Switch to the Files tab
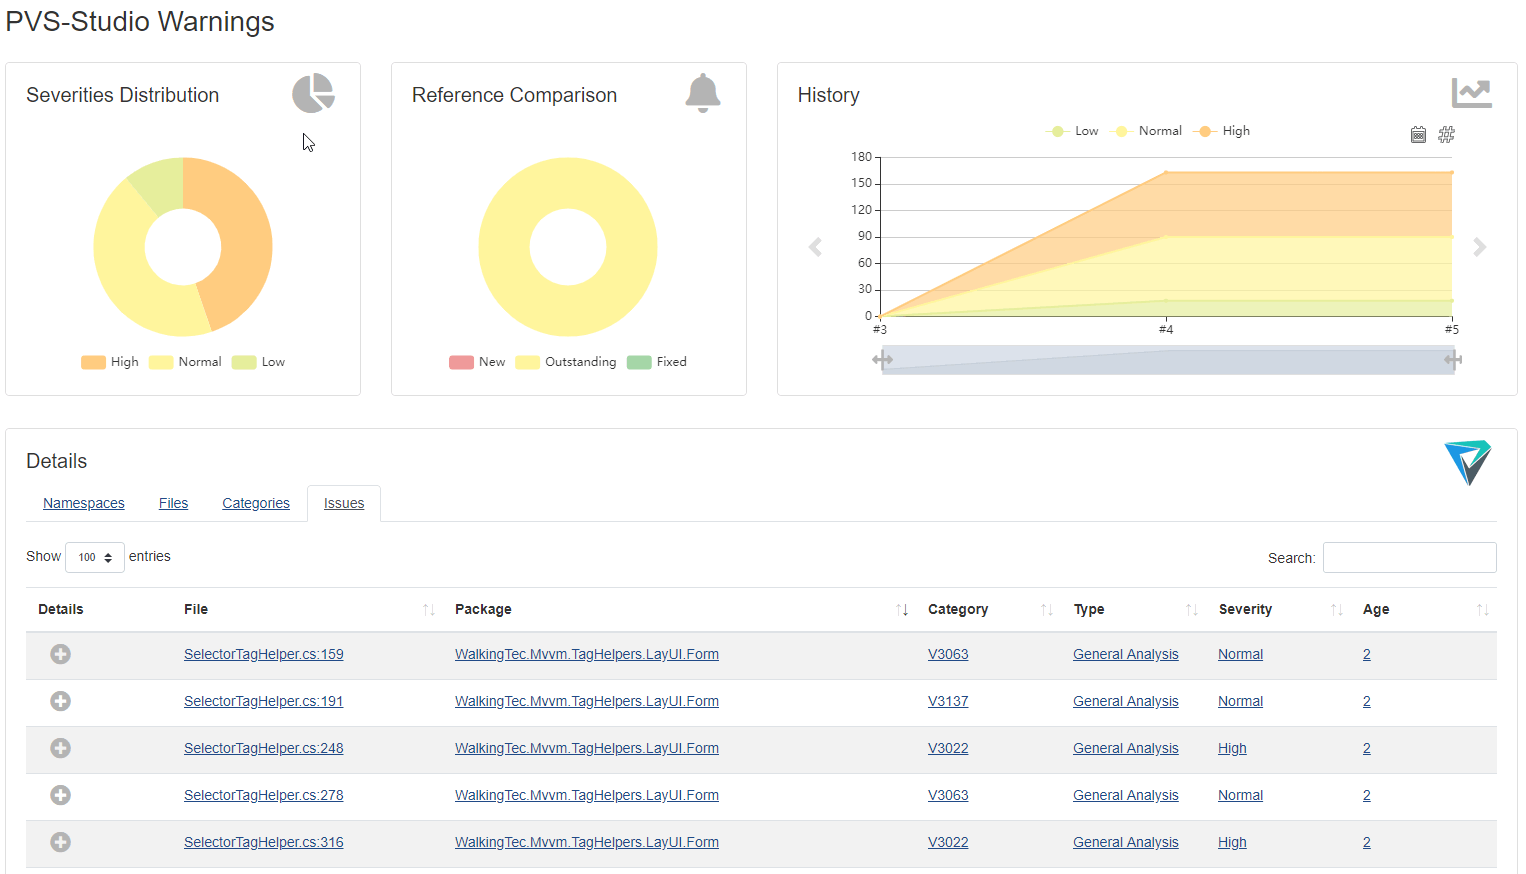 point(173,503)
